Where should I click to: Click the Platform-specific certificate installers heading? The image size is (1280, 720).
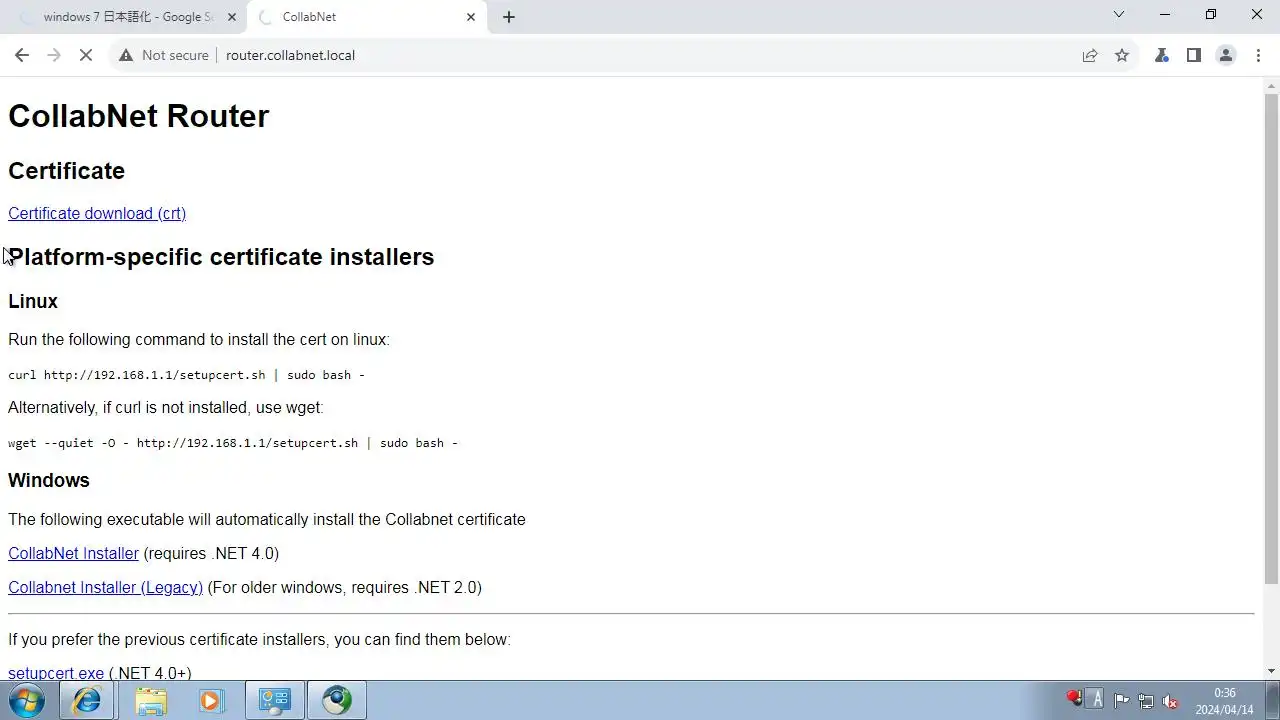[221, 257]
